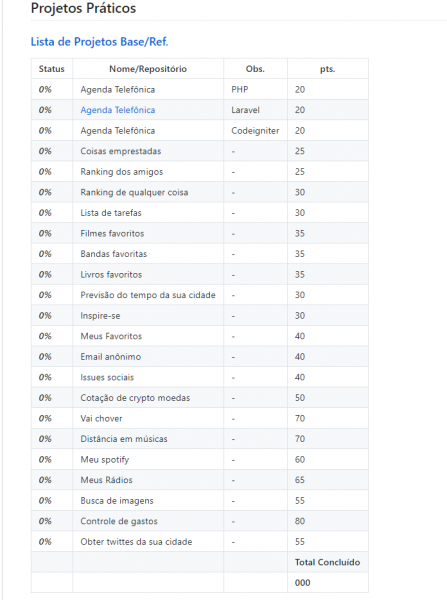Viewport: 447px width, 600px height.
Task: Click the Total Concluído label cell
Action: 328,562
